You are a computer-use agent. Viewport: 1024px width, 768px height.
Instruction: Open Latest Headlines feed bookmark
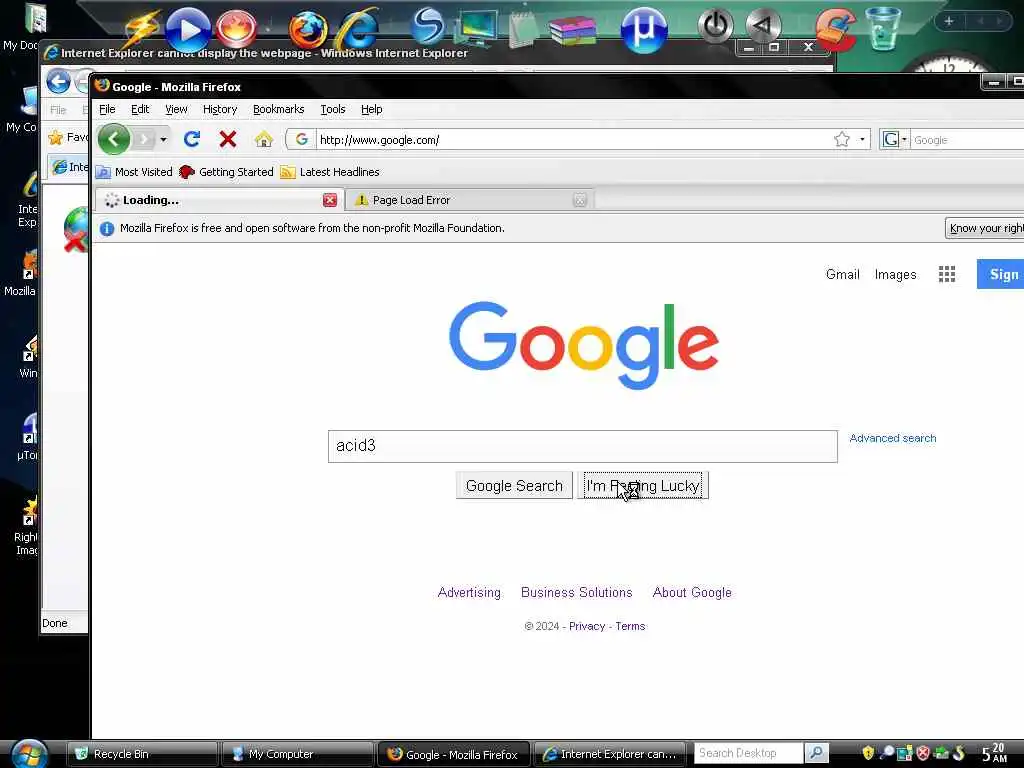(x=330, y=172)
